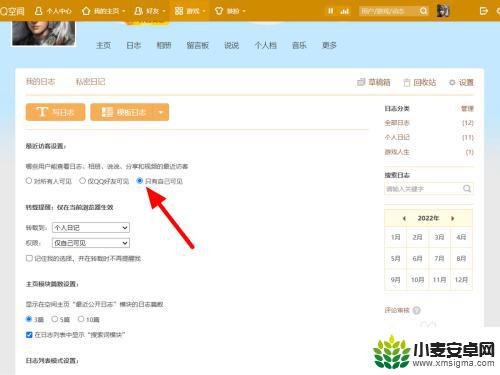Uncheck 在日志列表中显示搜索词模块 box
Screen dimensions: 500x375
tap(29, 335)
